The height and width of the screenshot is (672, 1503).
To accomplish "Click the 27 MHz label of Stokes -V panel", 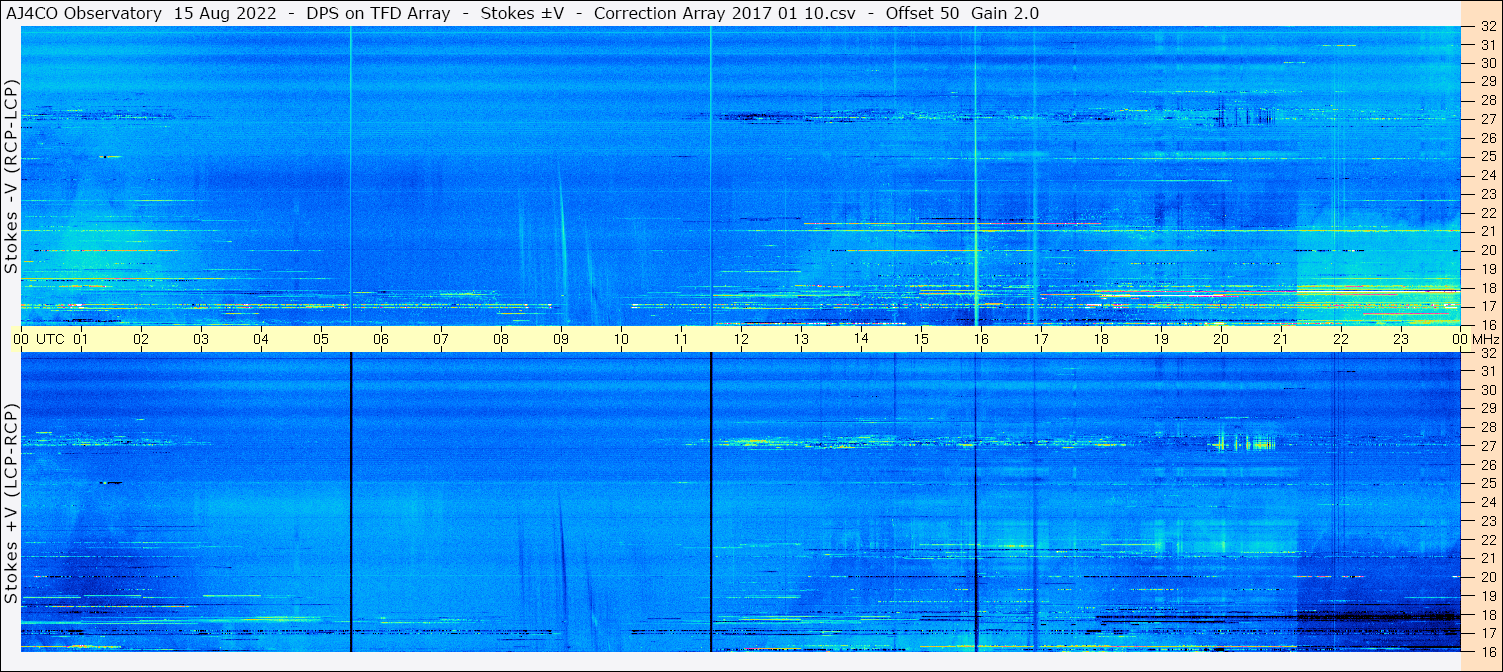I will tap(1487, 119).
